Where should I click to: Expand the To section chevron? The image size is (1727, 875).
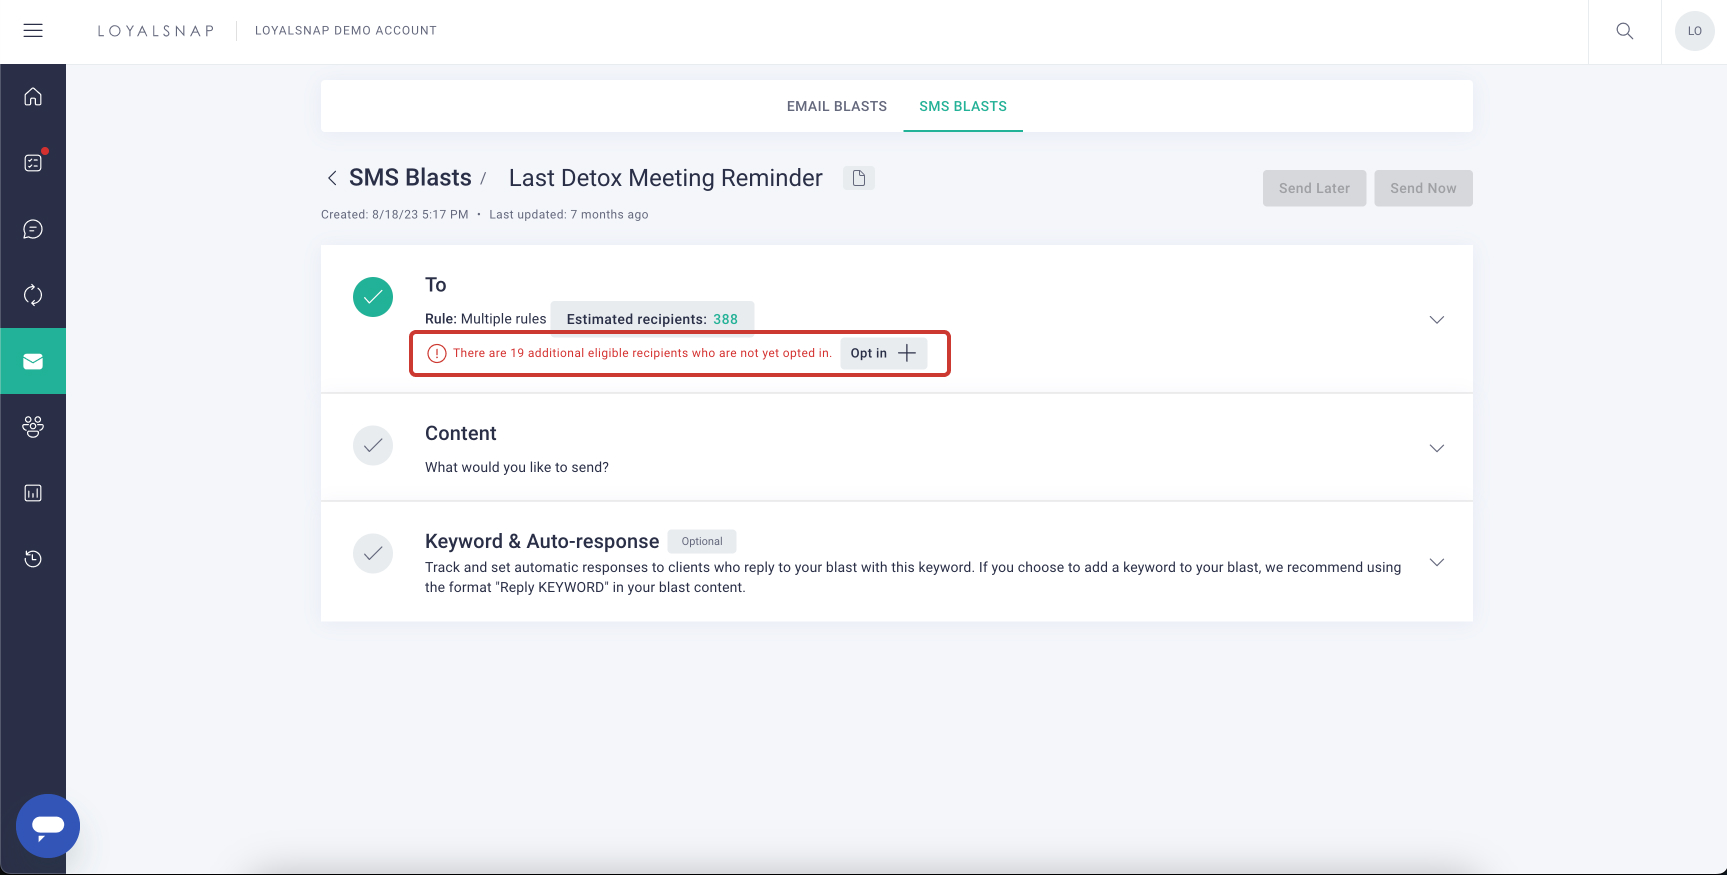pos(1436,320)
